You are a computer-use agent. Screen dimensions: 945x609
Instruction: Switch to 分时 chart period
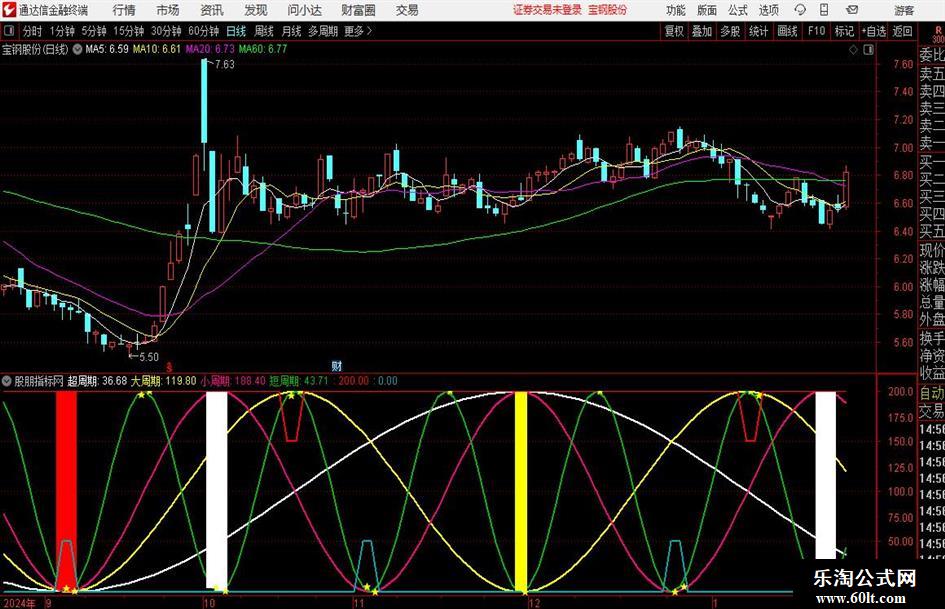pos(33,31)
